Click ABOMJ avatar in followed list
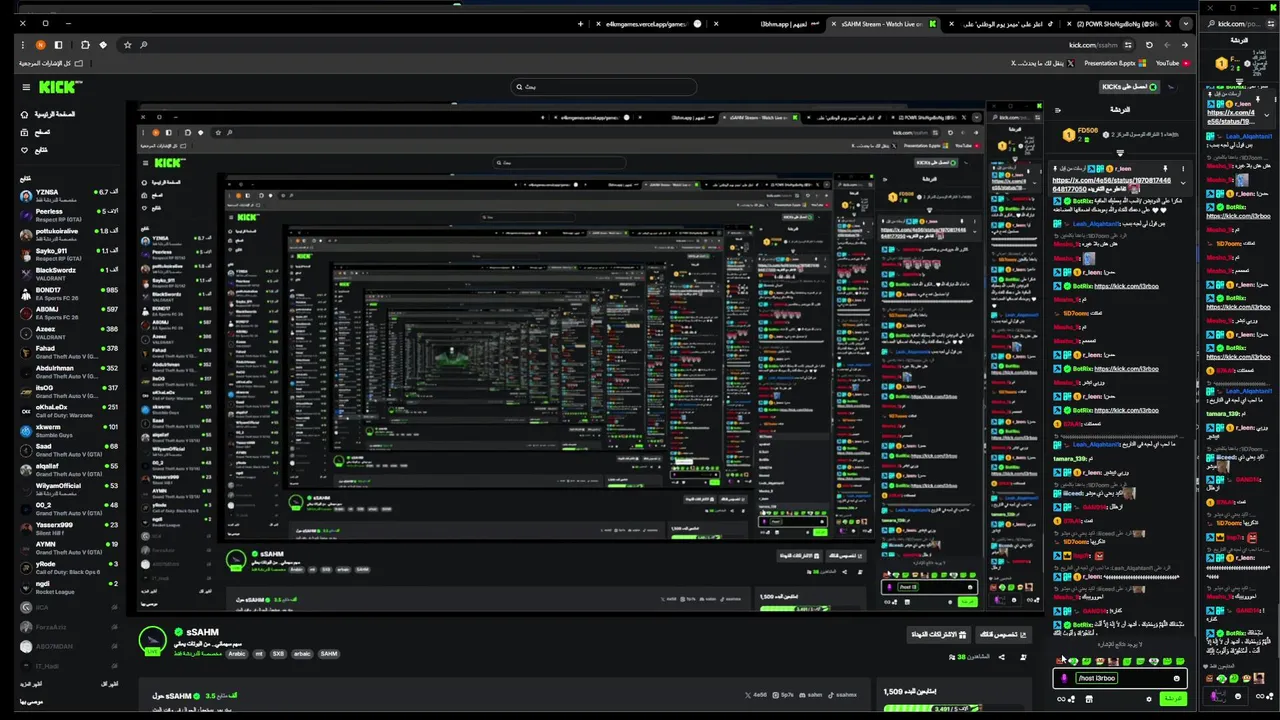 click(26, 313)
